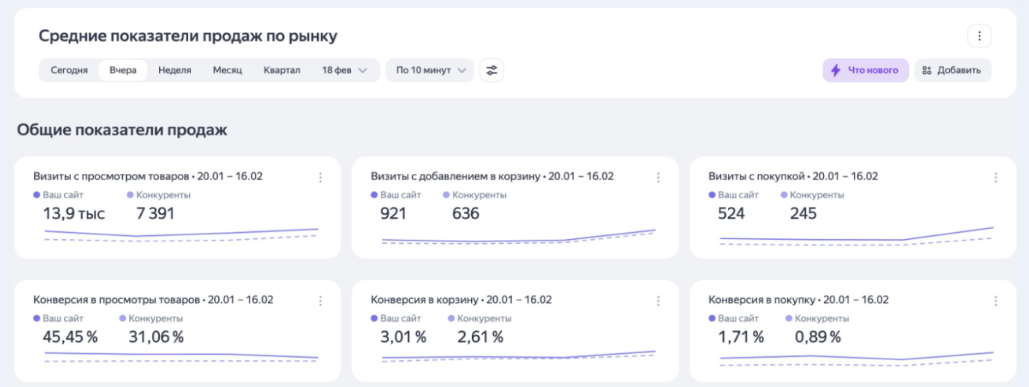Image resolution: width=1029 pixels, height=387 pixels.
Task: Click the Конверсия в корзину sparkline chart
Action: click(x=518, y=356)
